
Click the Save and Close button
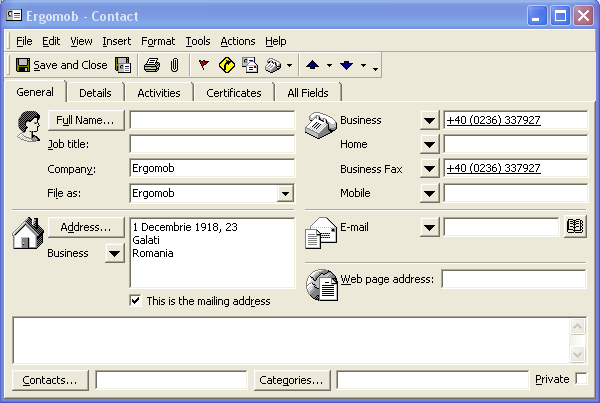point(62,65)
